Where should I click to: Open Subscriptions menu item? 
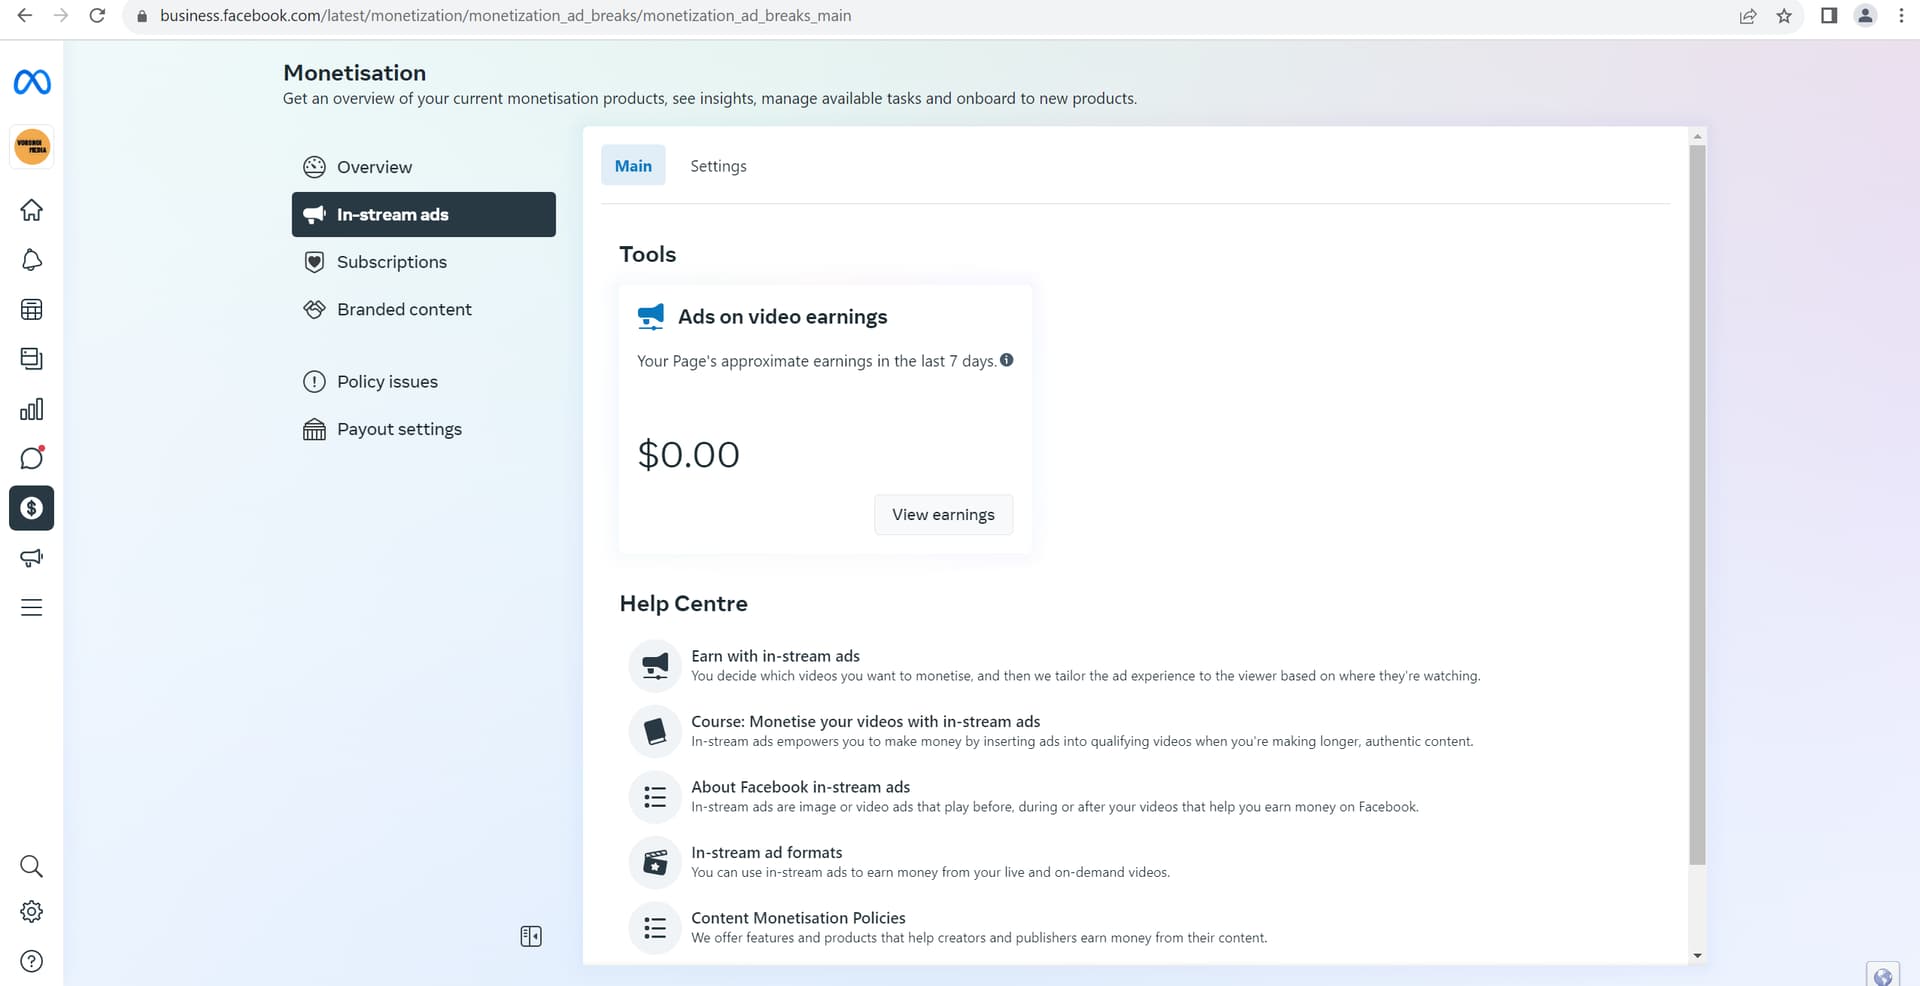[424, 262]
